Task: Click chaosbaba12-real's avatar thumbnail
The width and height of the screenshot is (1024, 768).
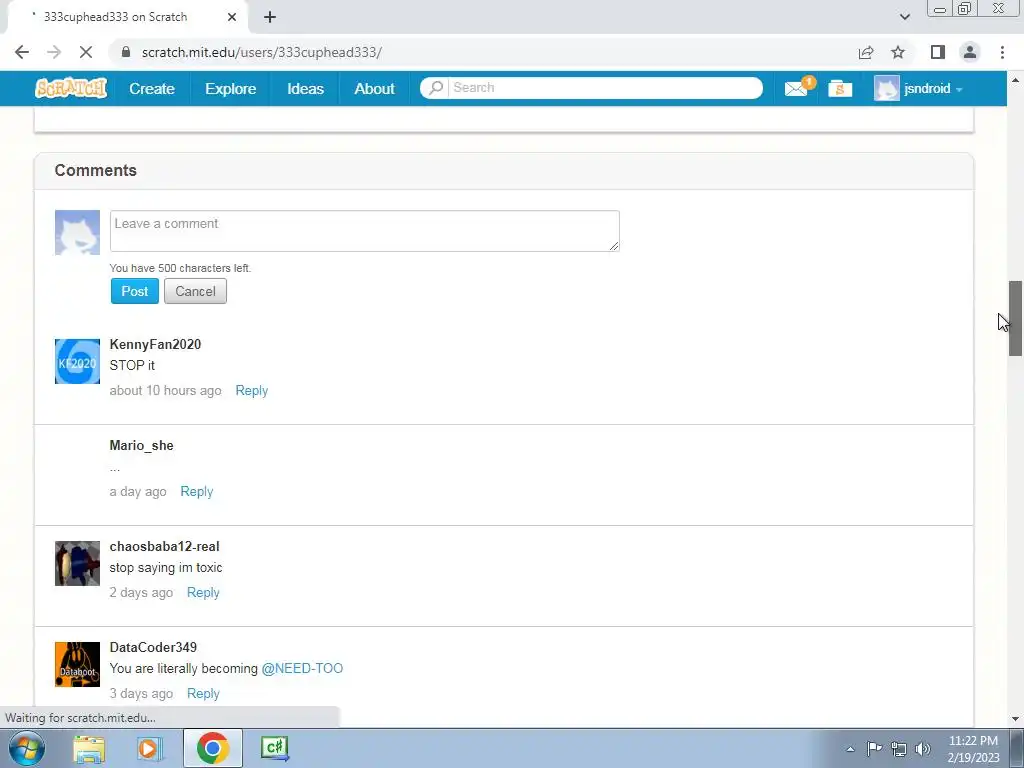Action: click(x=77, y=563)
